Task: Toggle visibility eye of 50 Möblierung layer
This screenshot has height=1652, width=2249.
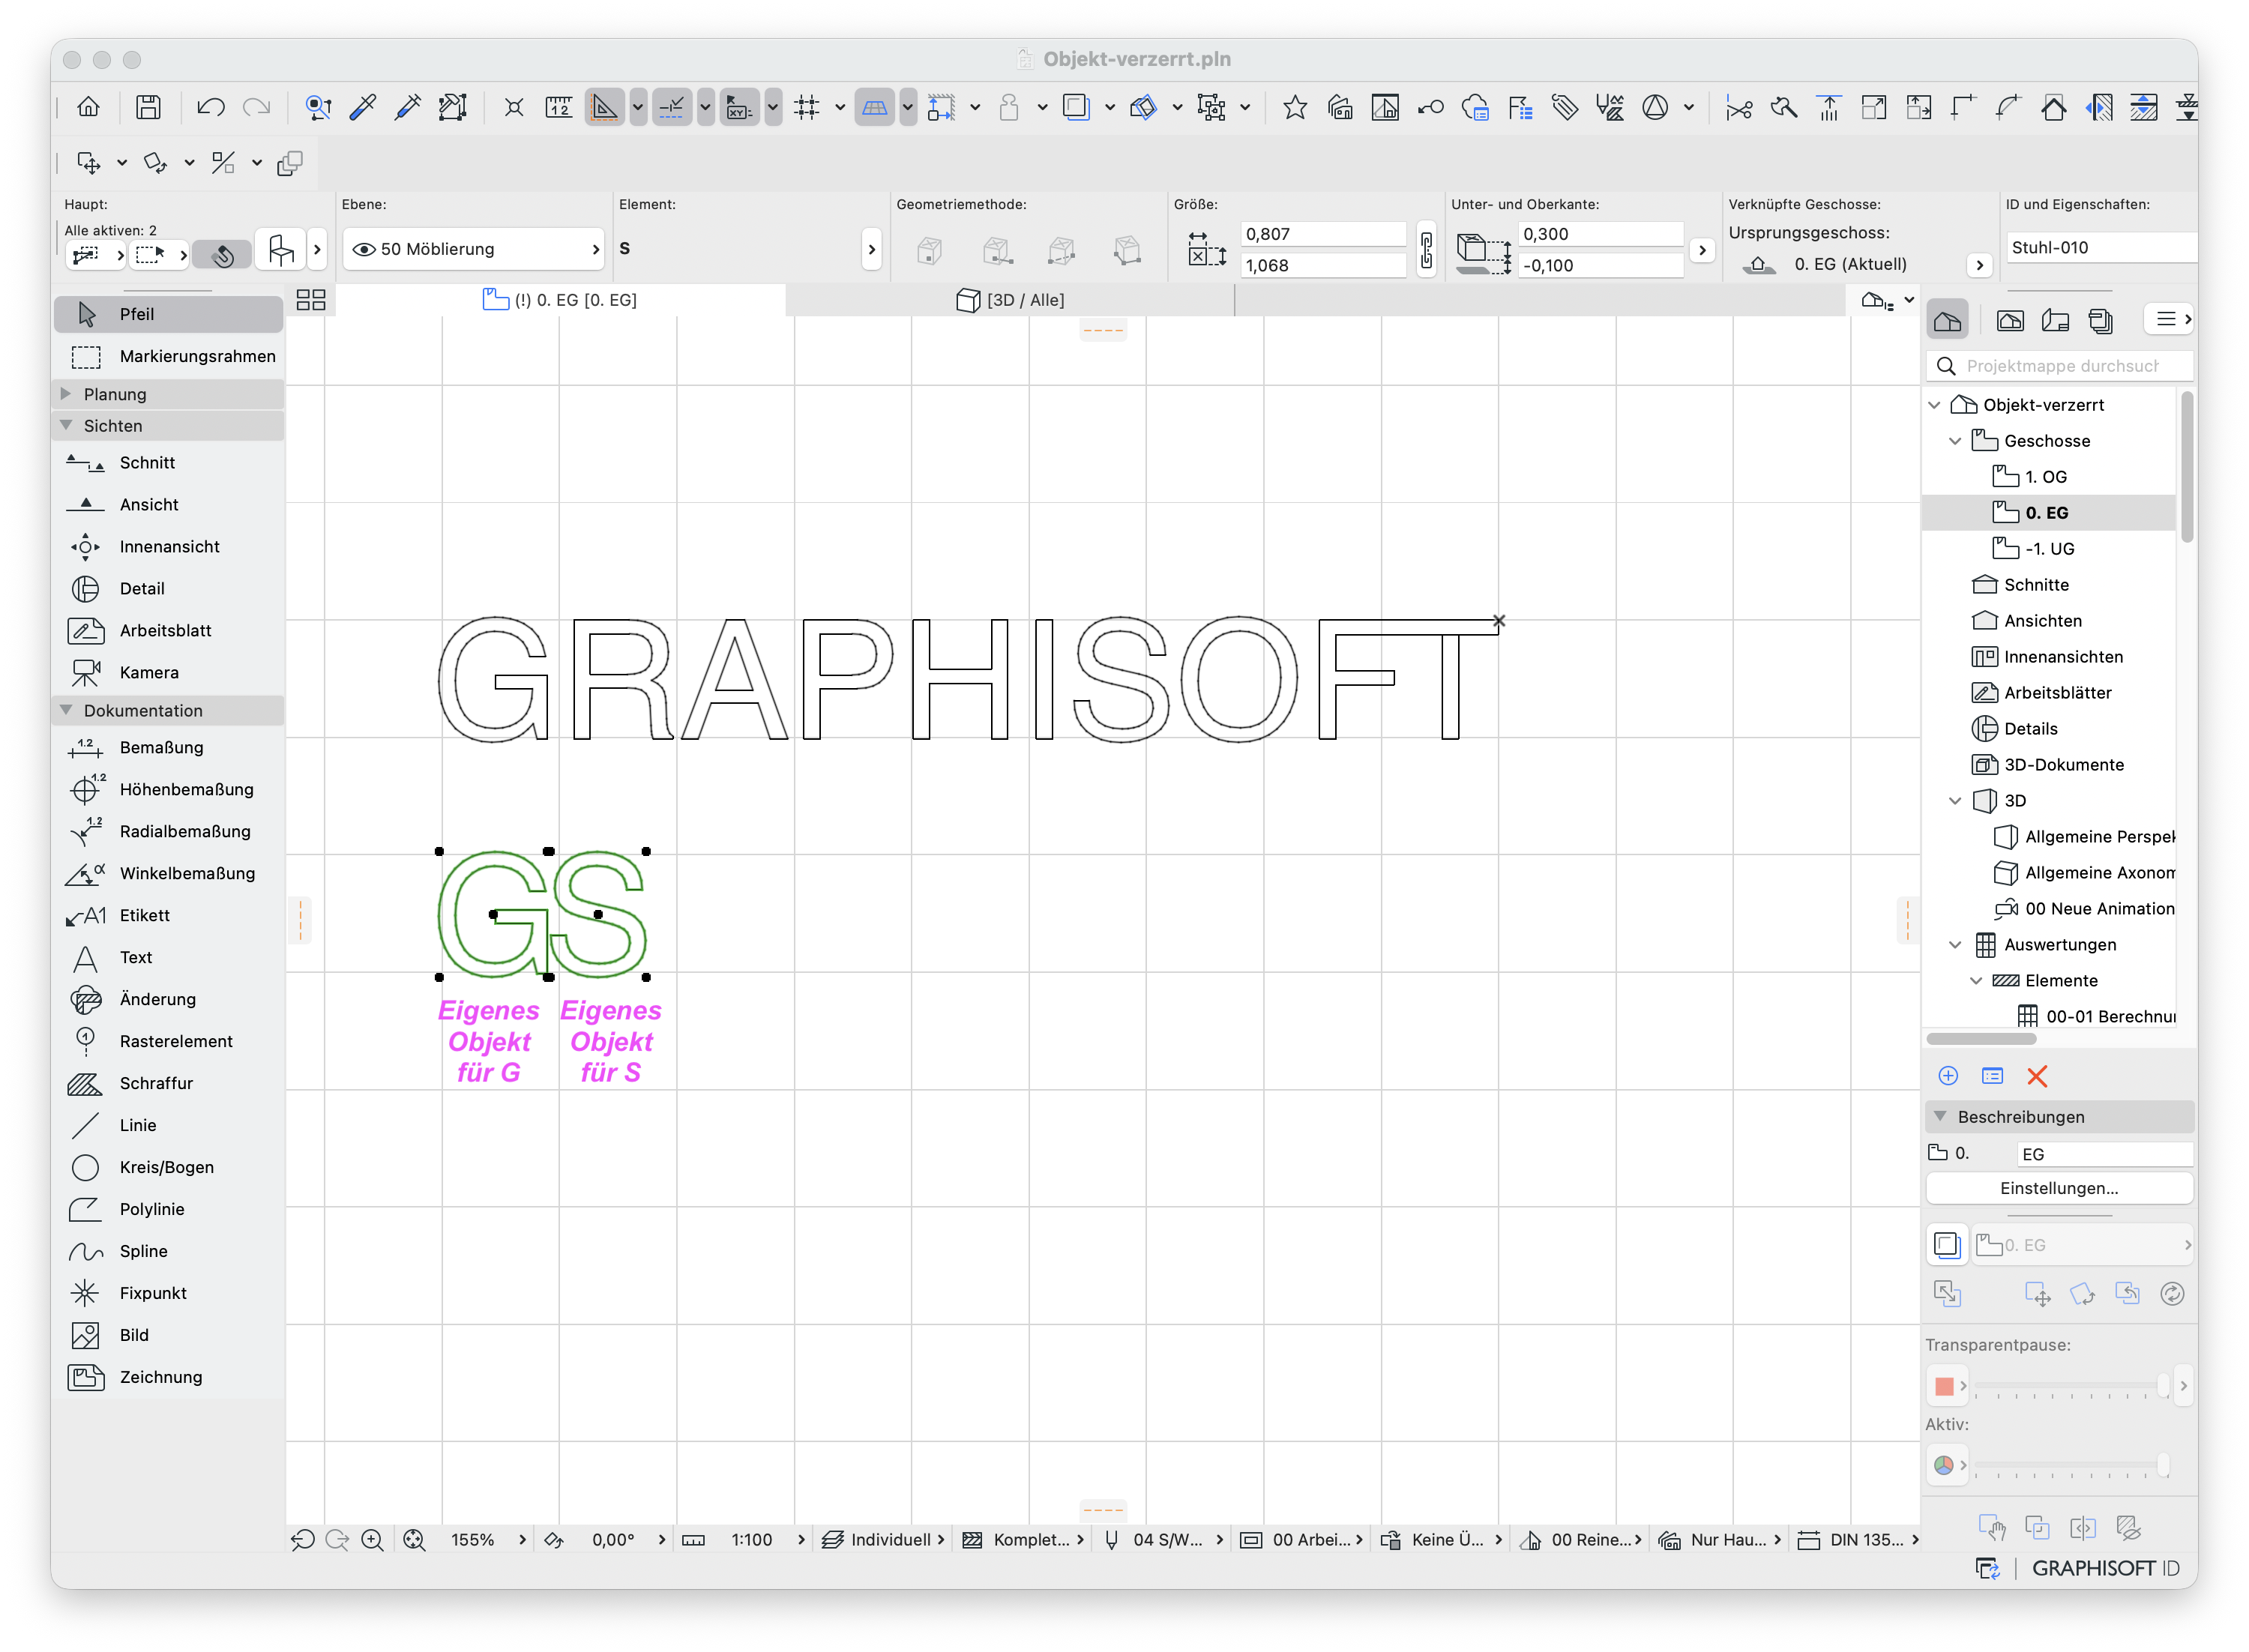Action: click(364, 250)
